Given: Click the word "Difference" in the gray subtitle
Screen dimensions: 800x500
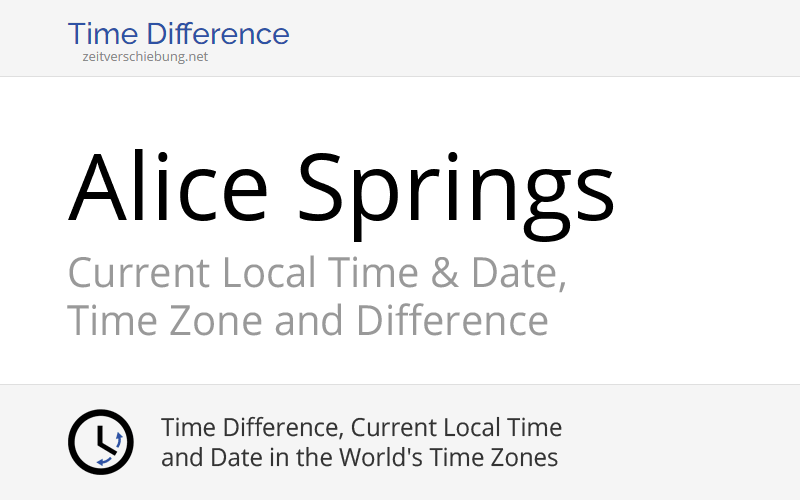Looking at the screenshot, I should point(452,322).
